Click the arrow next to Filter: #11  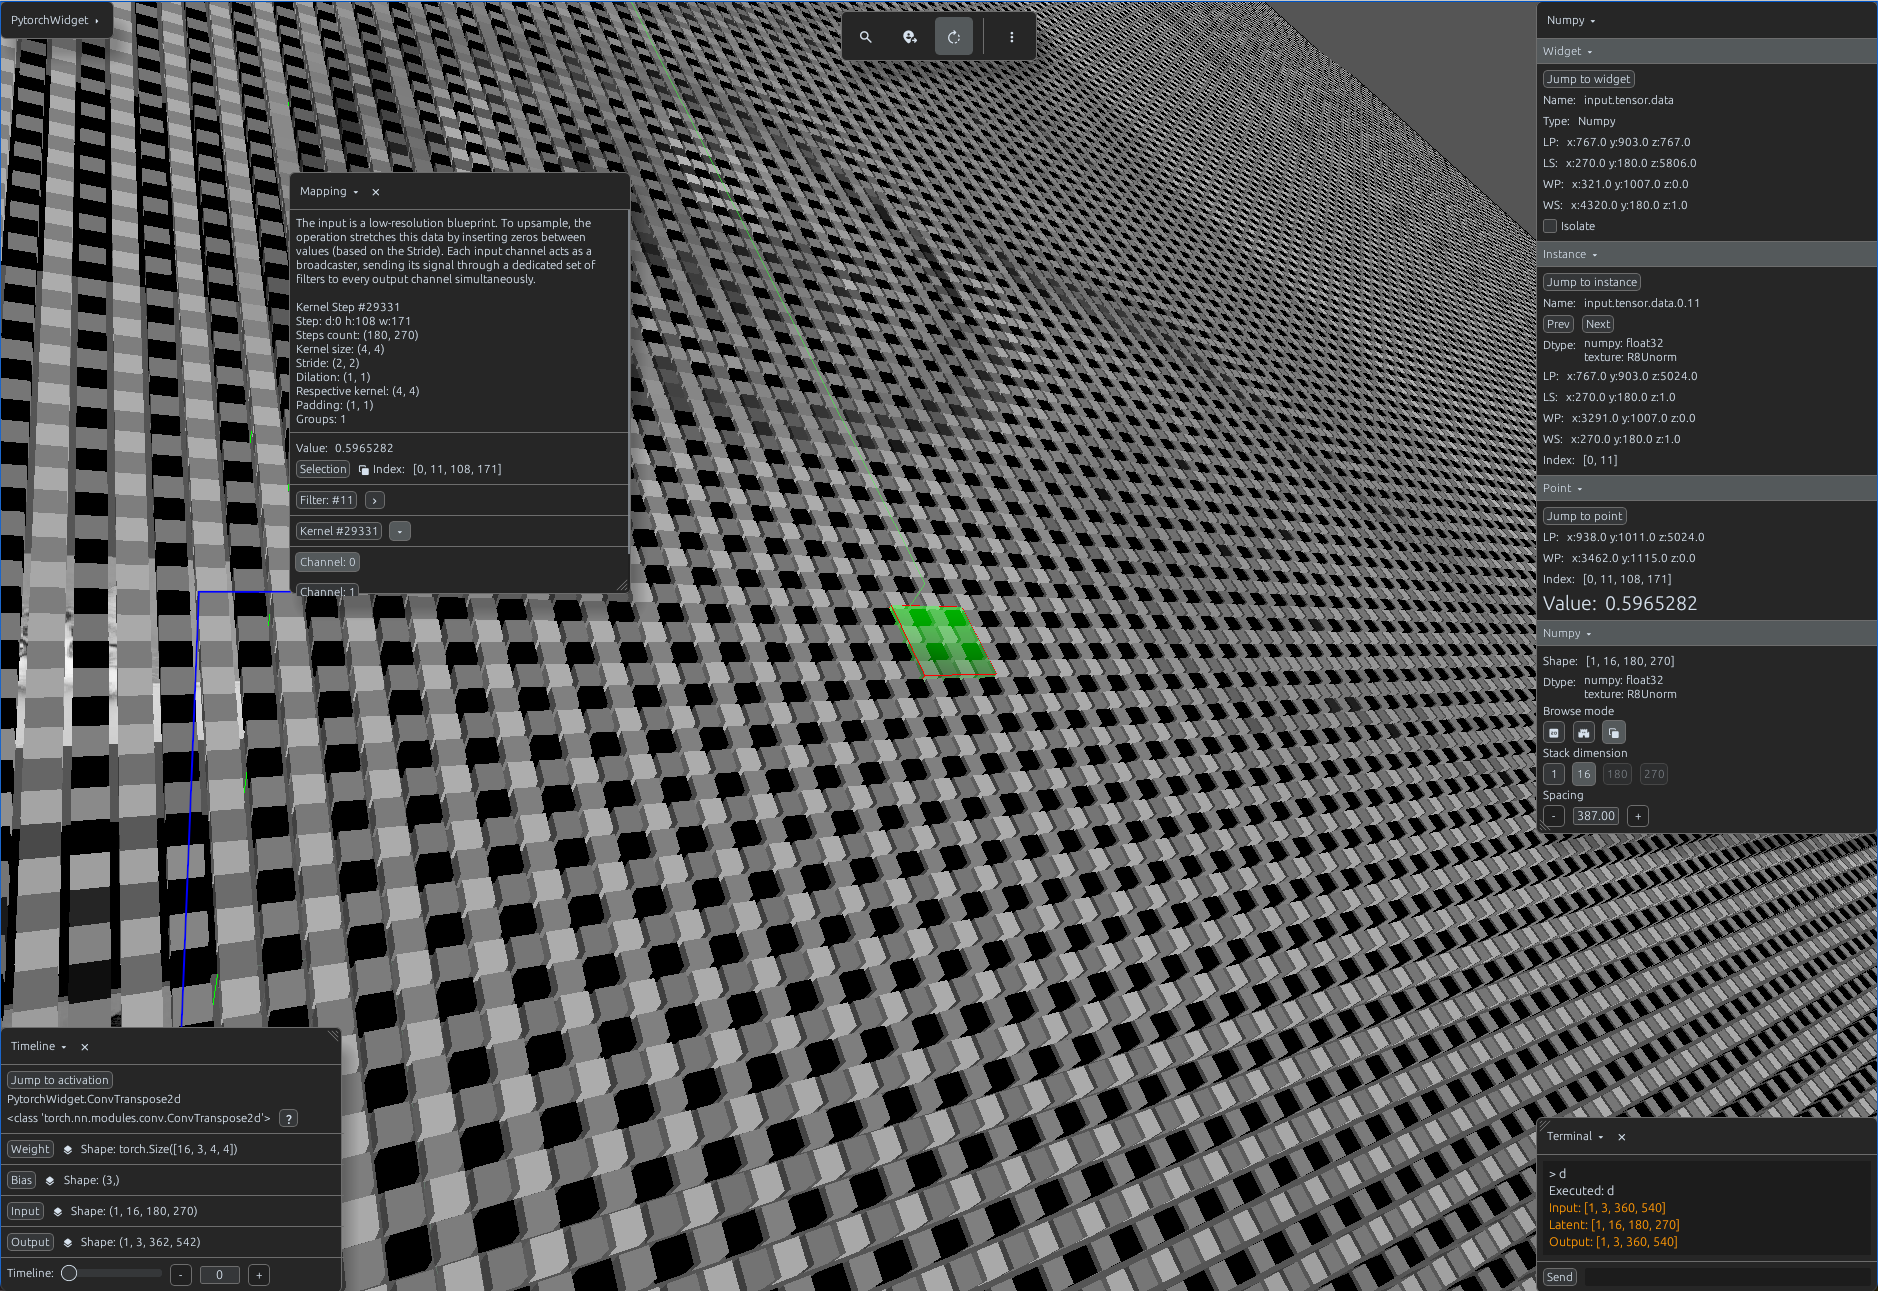(374, 501)
